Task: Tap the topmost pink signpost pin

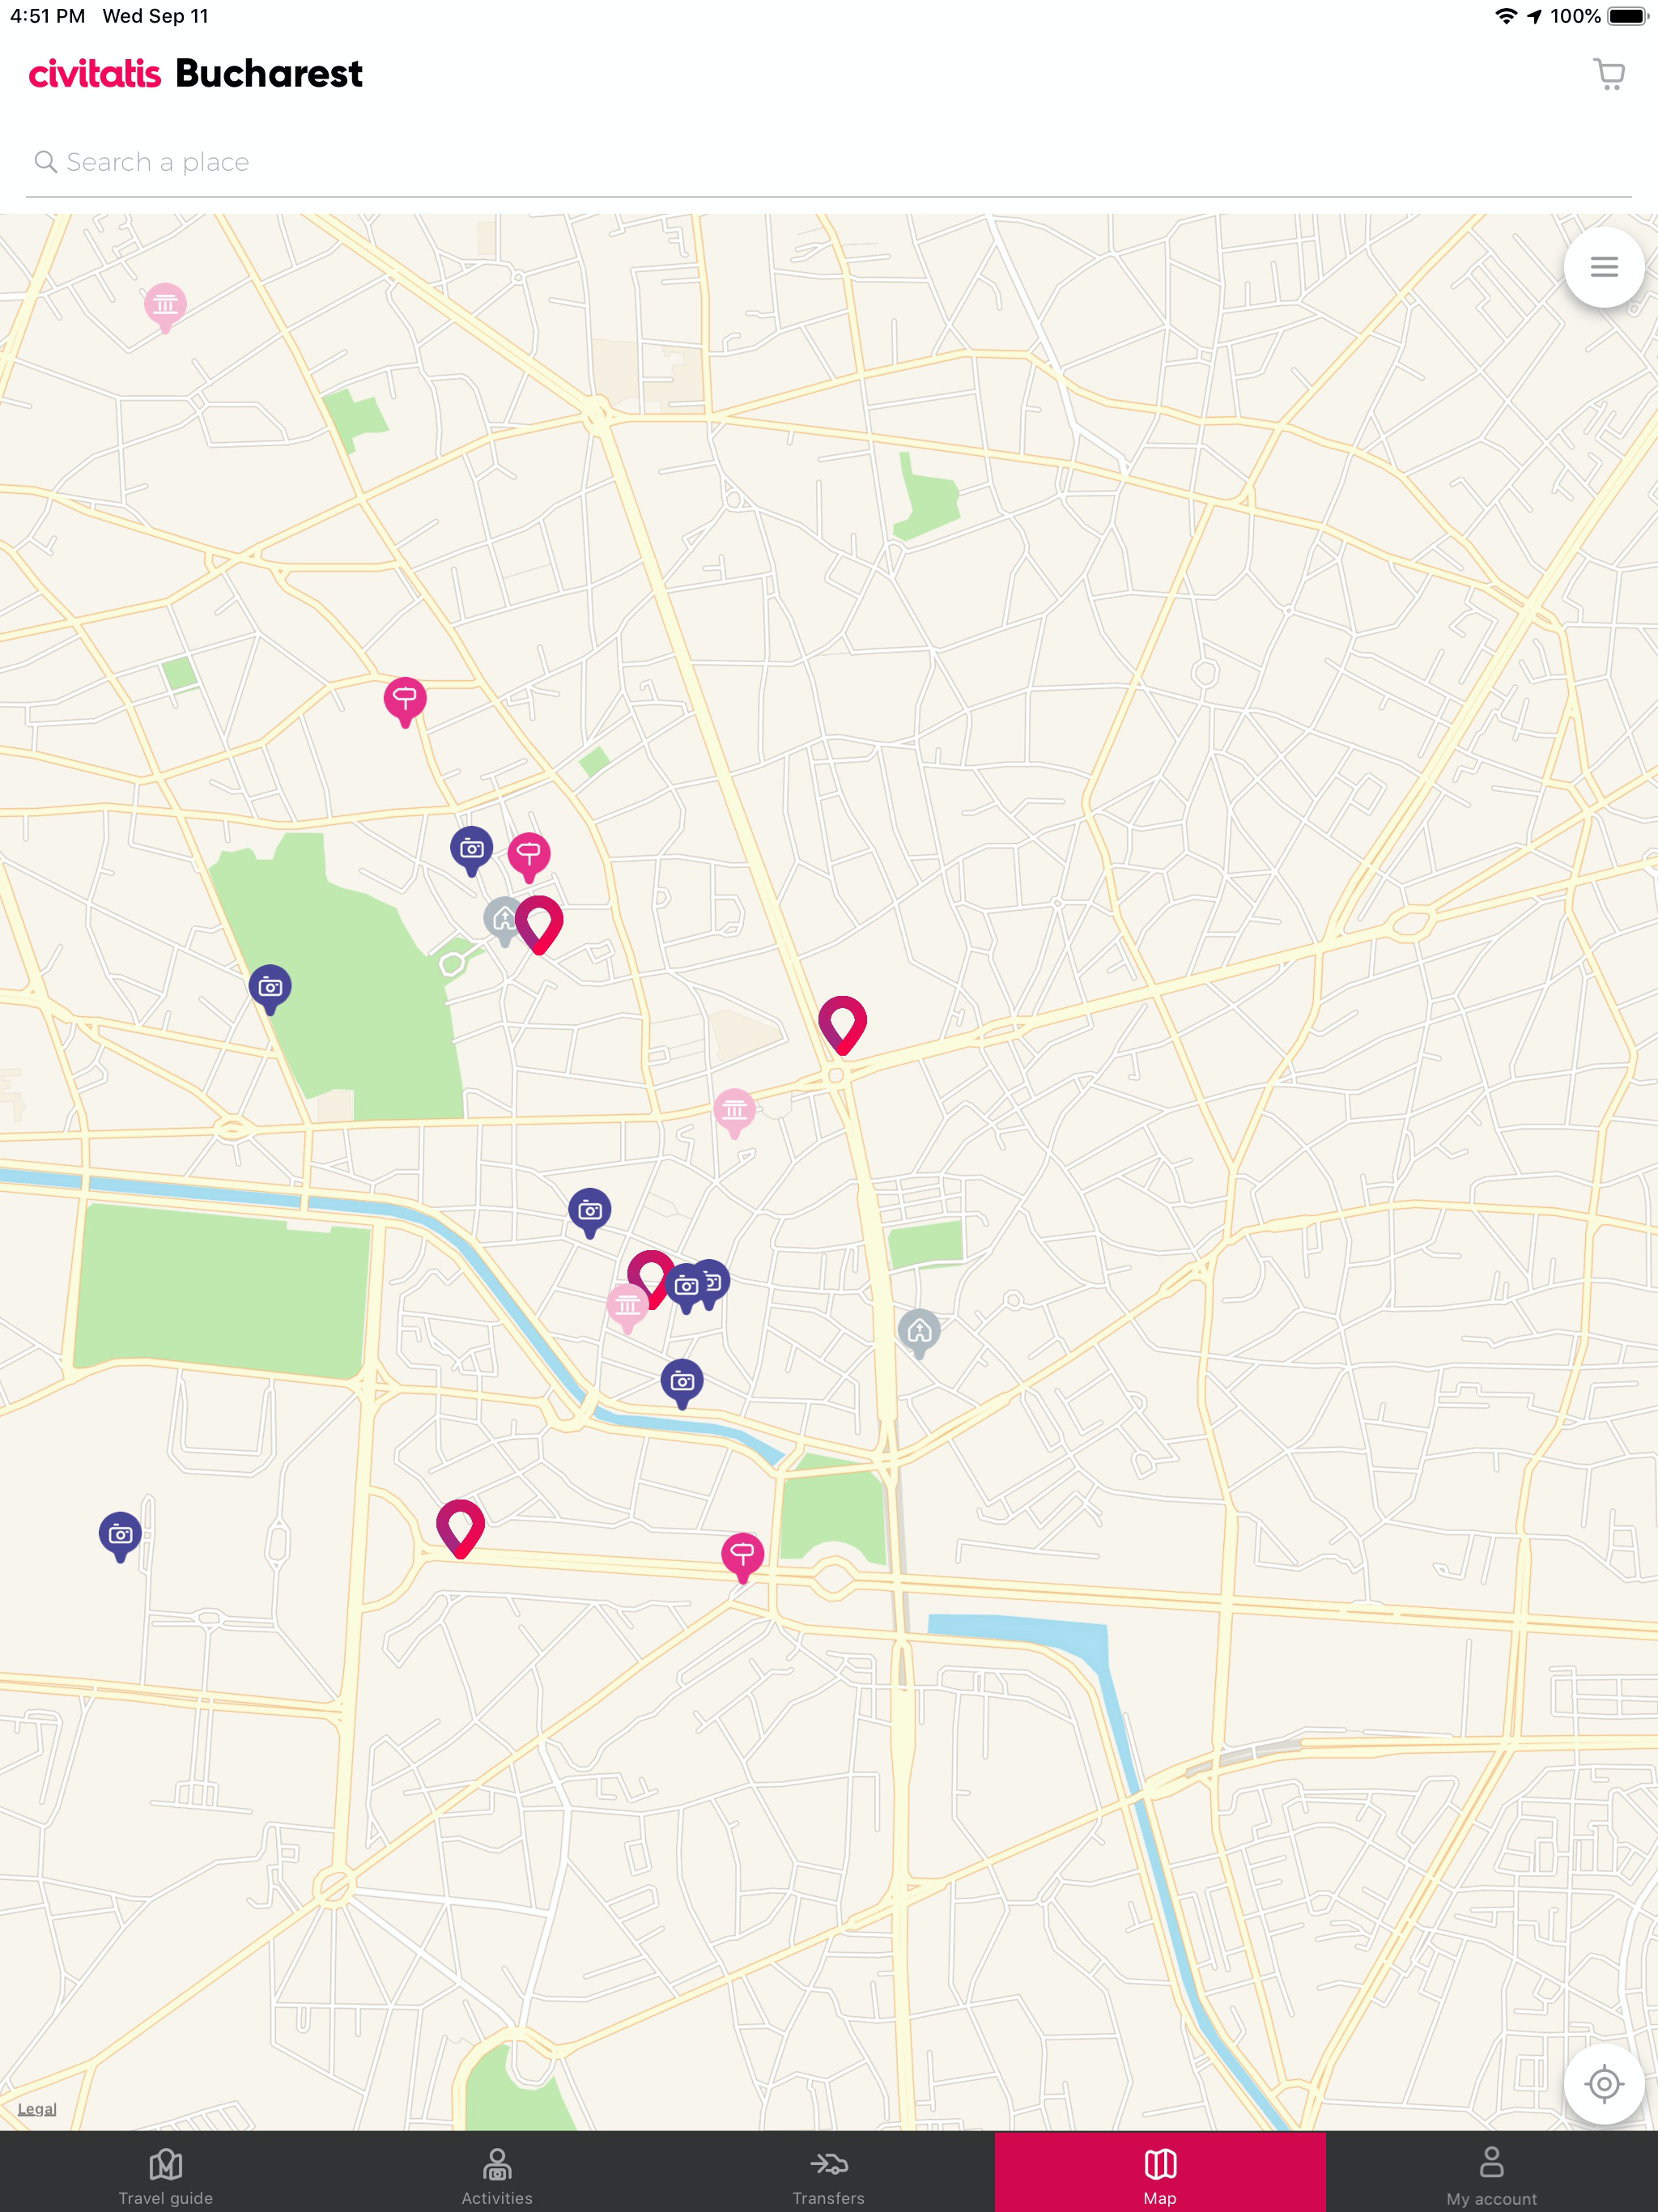Action: click(405, 702)
